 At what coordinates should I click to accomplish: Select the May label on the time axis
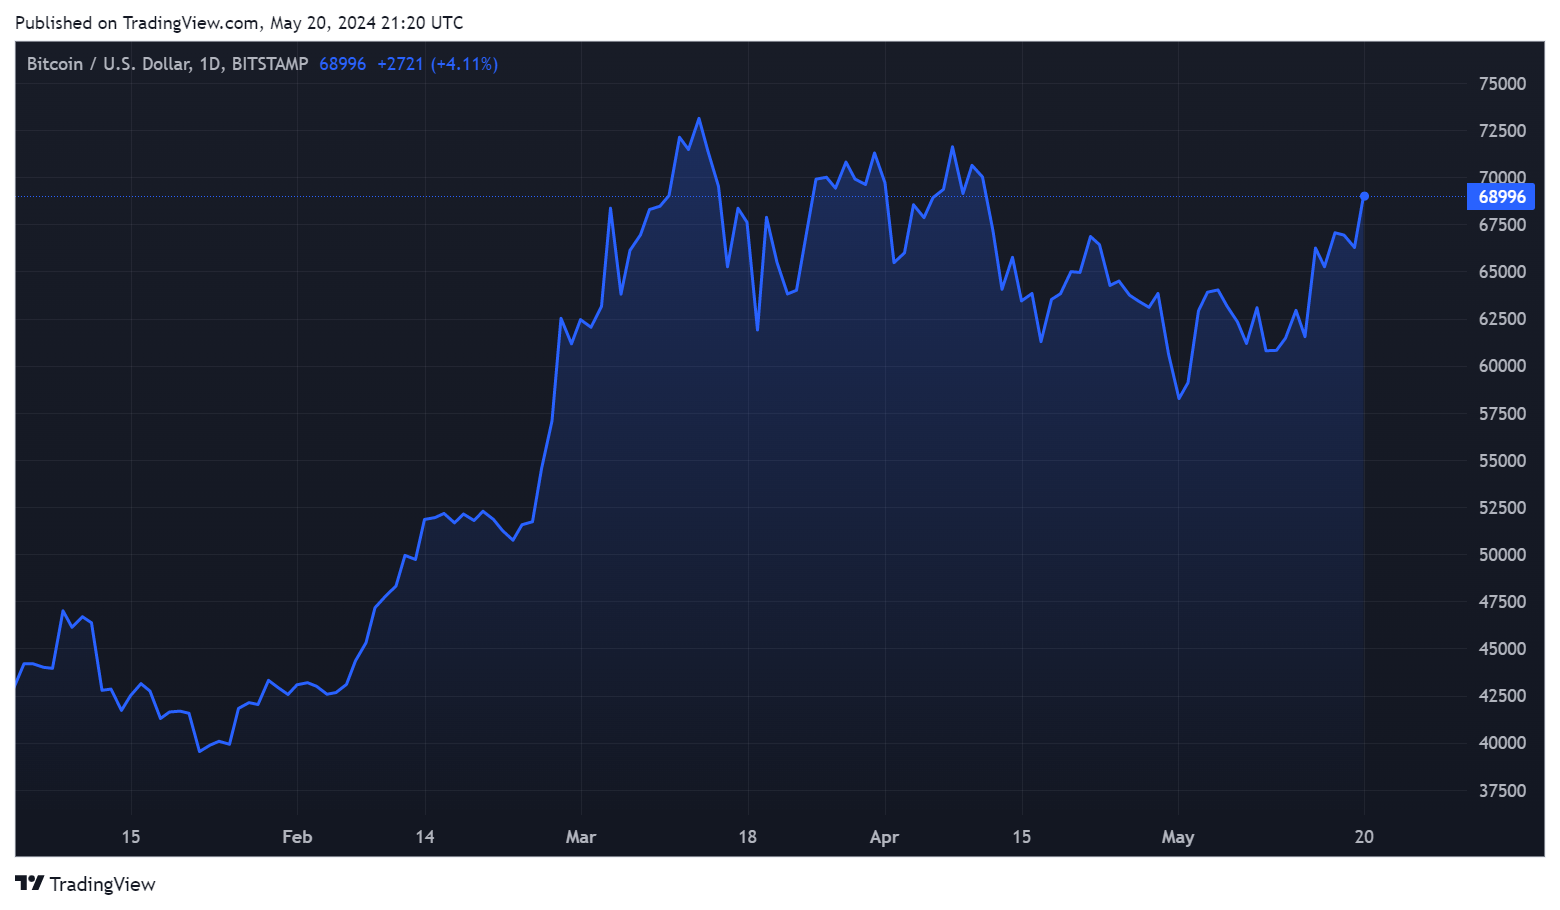coord(1177,837)
